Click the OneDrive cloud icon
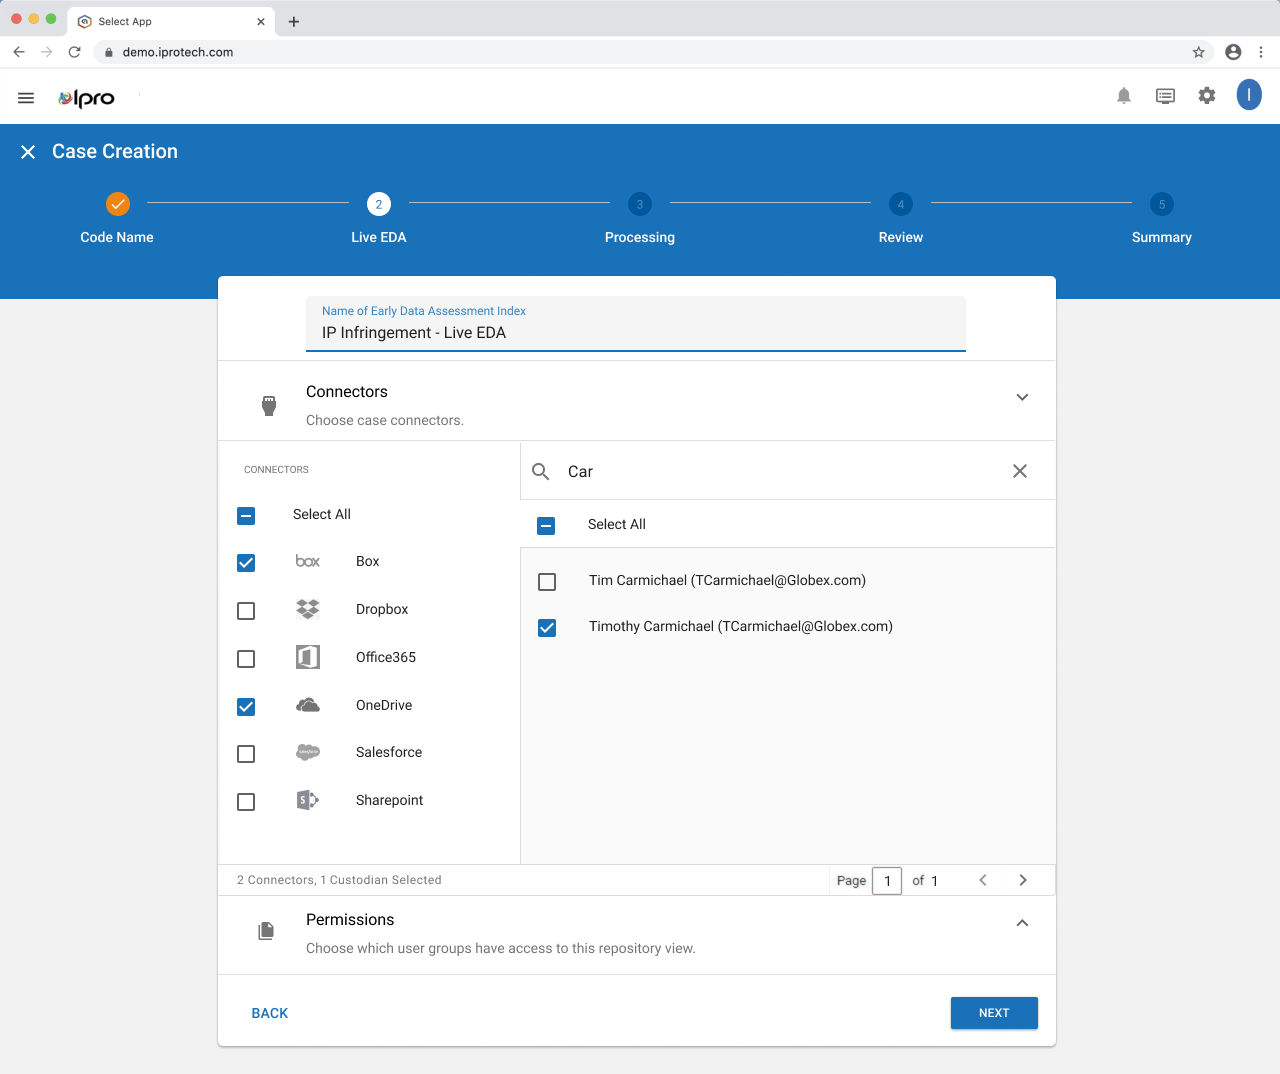 307,705
